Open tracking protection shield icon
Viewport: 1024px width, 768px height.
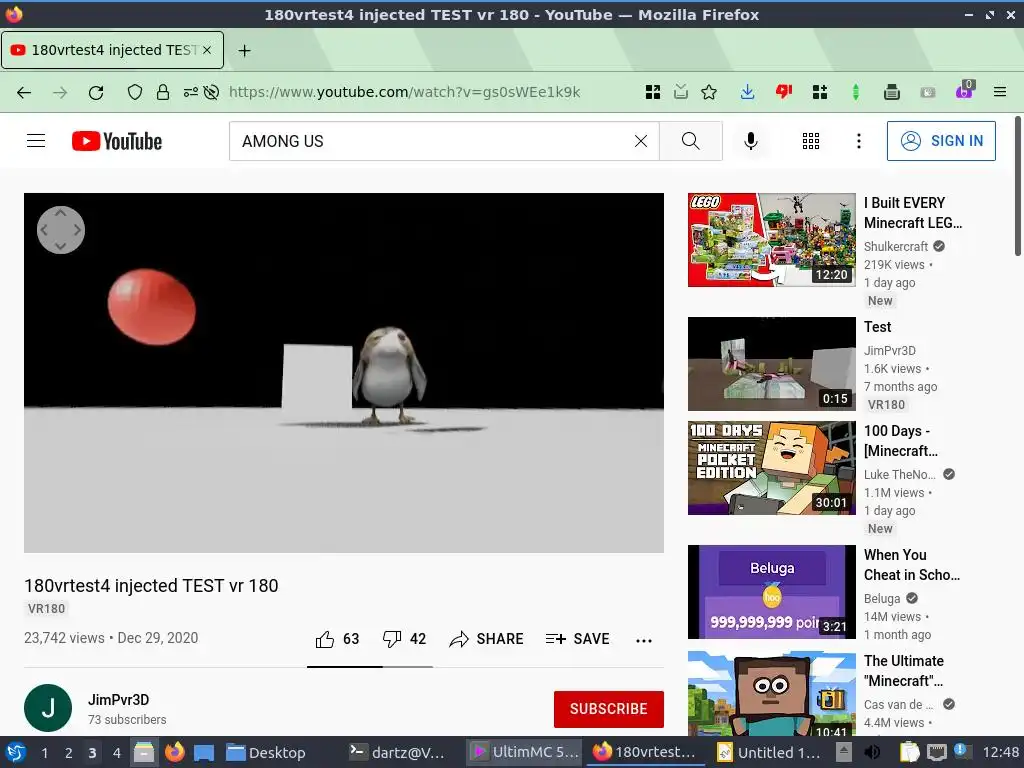(135, 92)
